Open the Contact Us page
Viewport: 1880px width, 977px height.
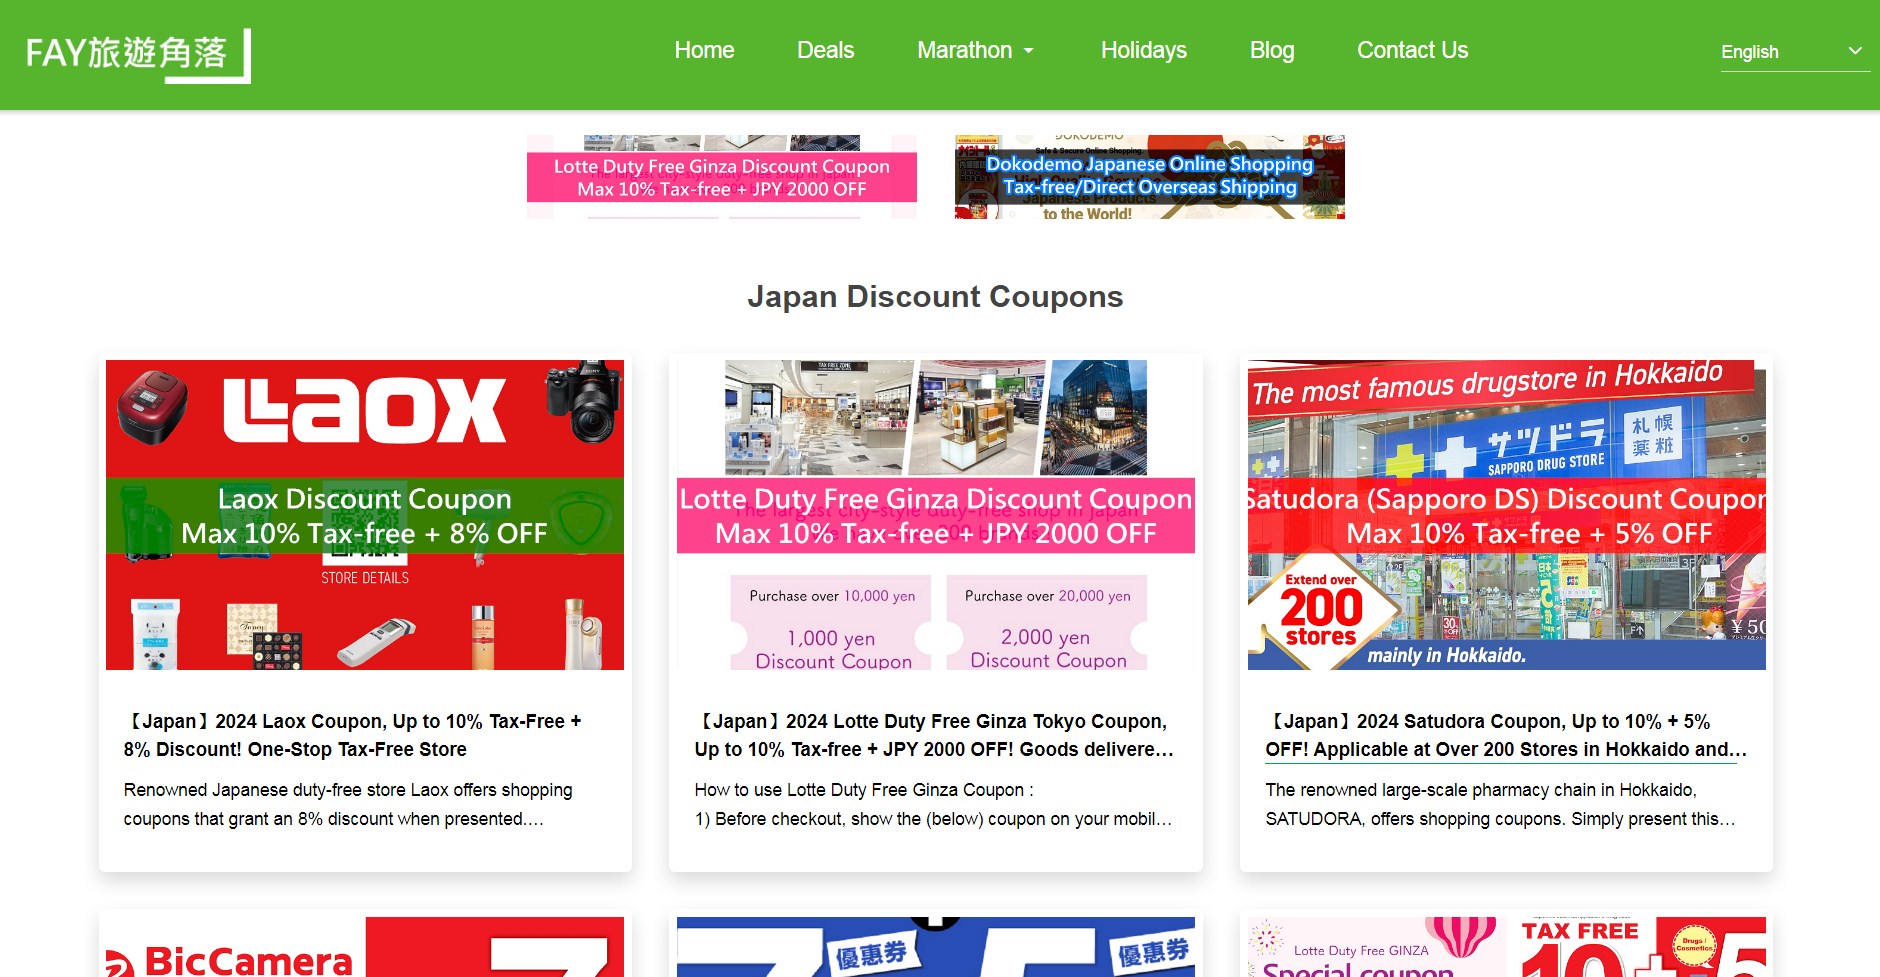pyautogui.click(x=1412, y=50)
